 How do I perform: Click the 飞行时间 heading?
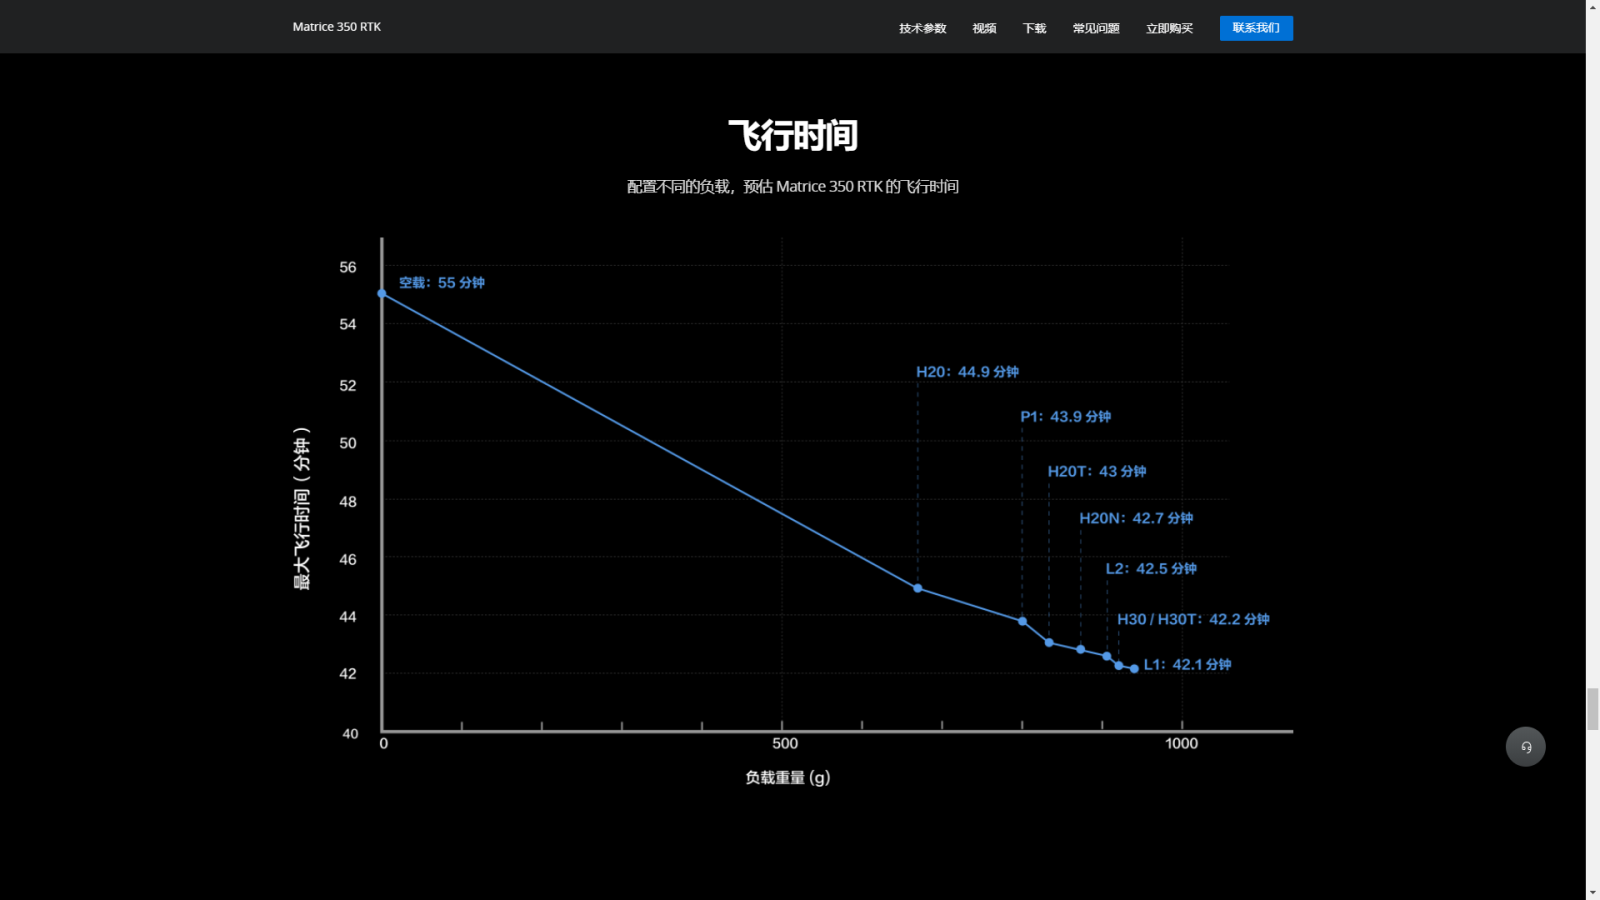tap(793, 135)
